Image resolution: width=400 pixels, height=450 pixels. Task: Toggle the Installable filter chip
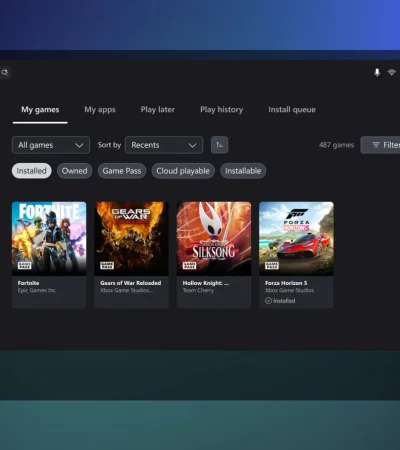[243, 171]
